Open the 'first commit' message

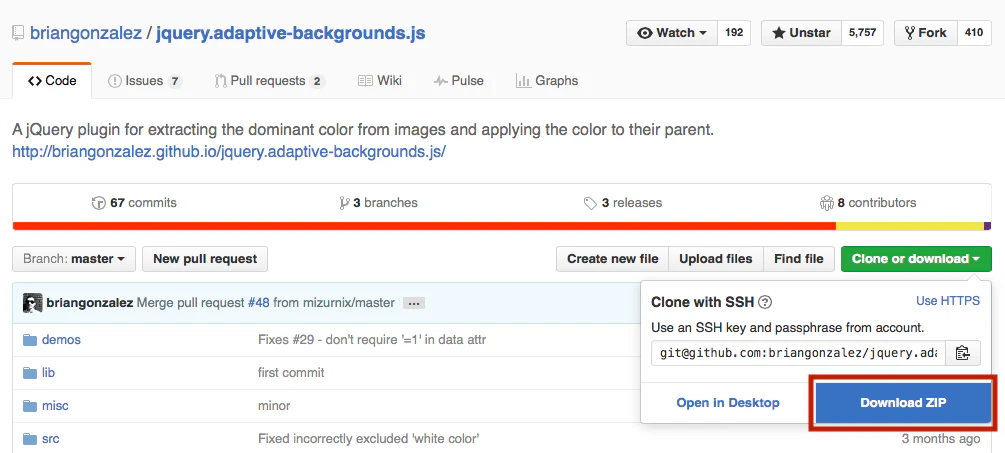pos(291,373)
